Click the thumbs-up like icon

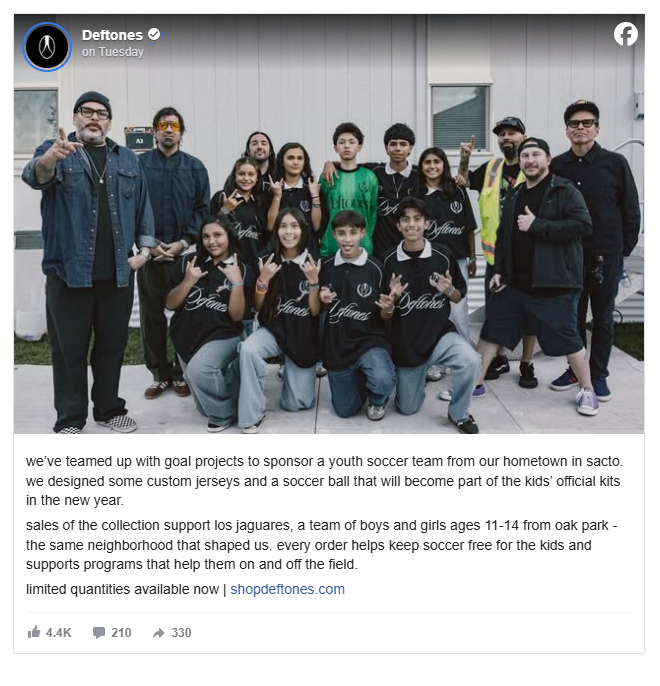click(34, 632)
